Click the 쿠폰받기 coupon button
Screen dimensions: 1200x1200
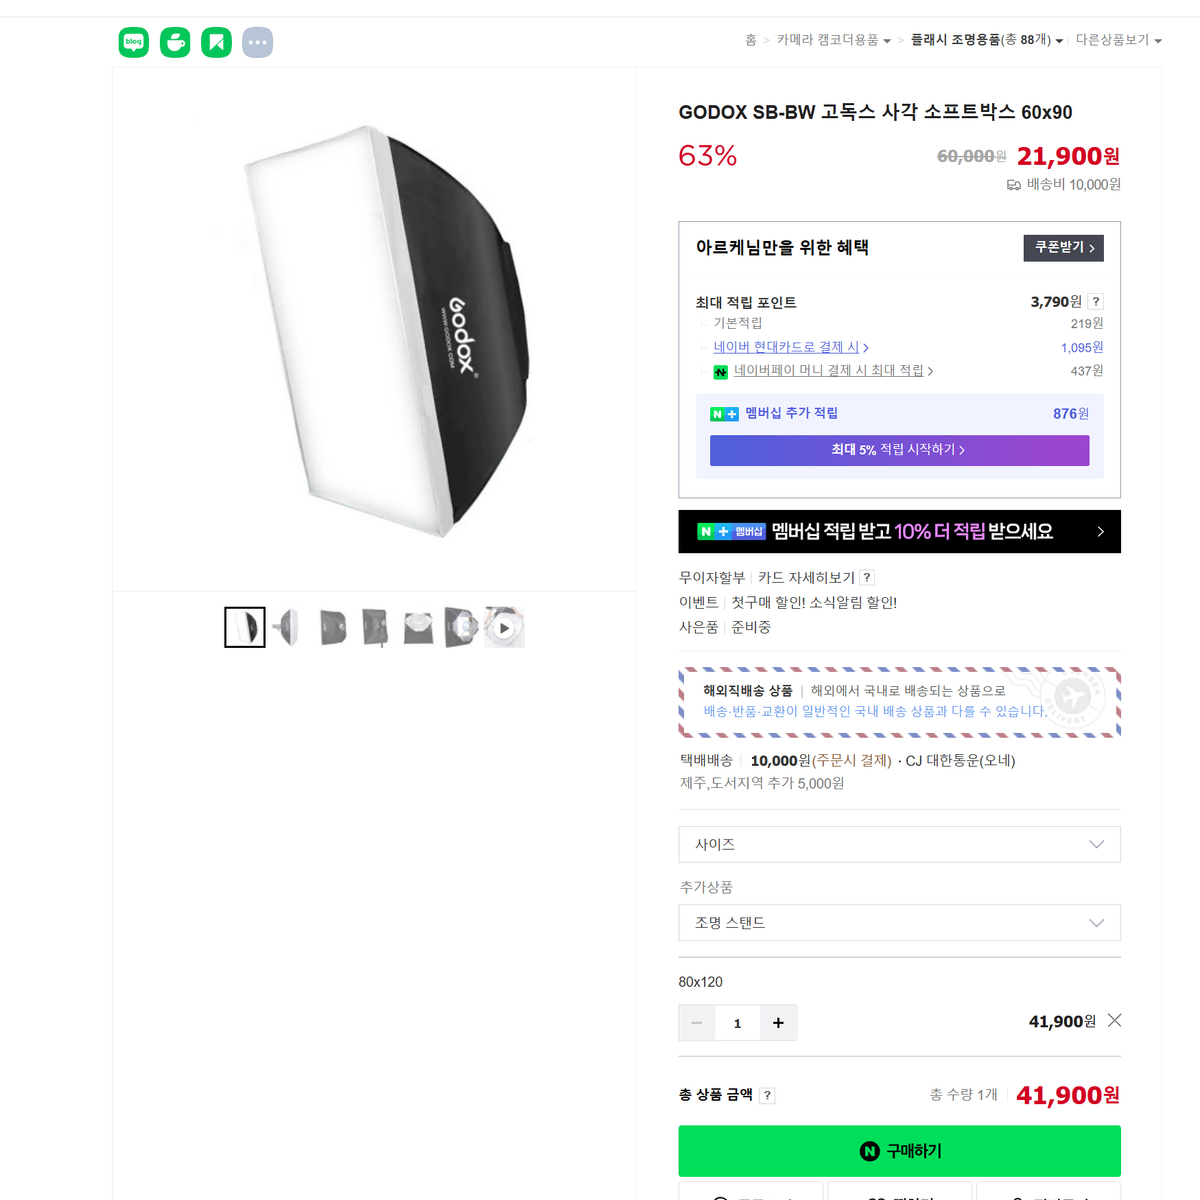[x=1063, y=247]
